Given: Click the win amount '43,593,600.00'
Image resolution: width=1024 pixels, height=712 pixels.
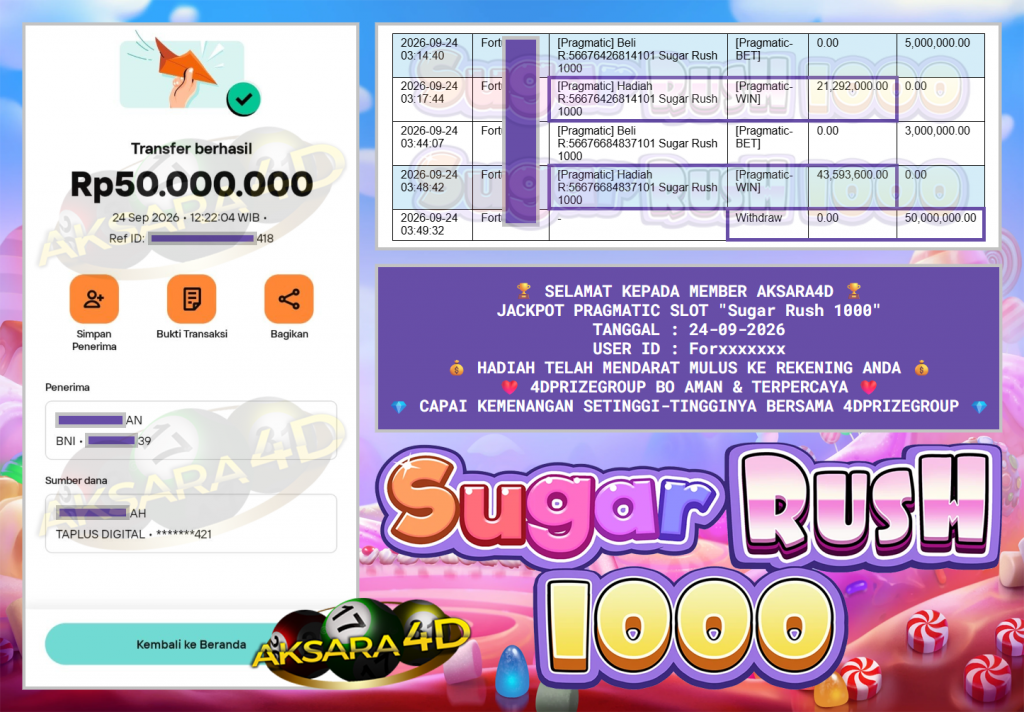Looking at the screenshot, I should 852,175.
